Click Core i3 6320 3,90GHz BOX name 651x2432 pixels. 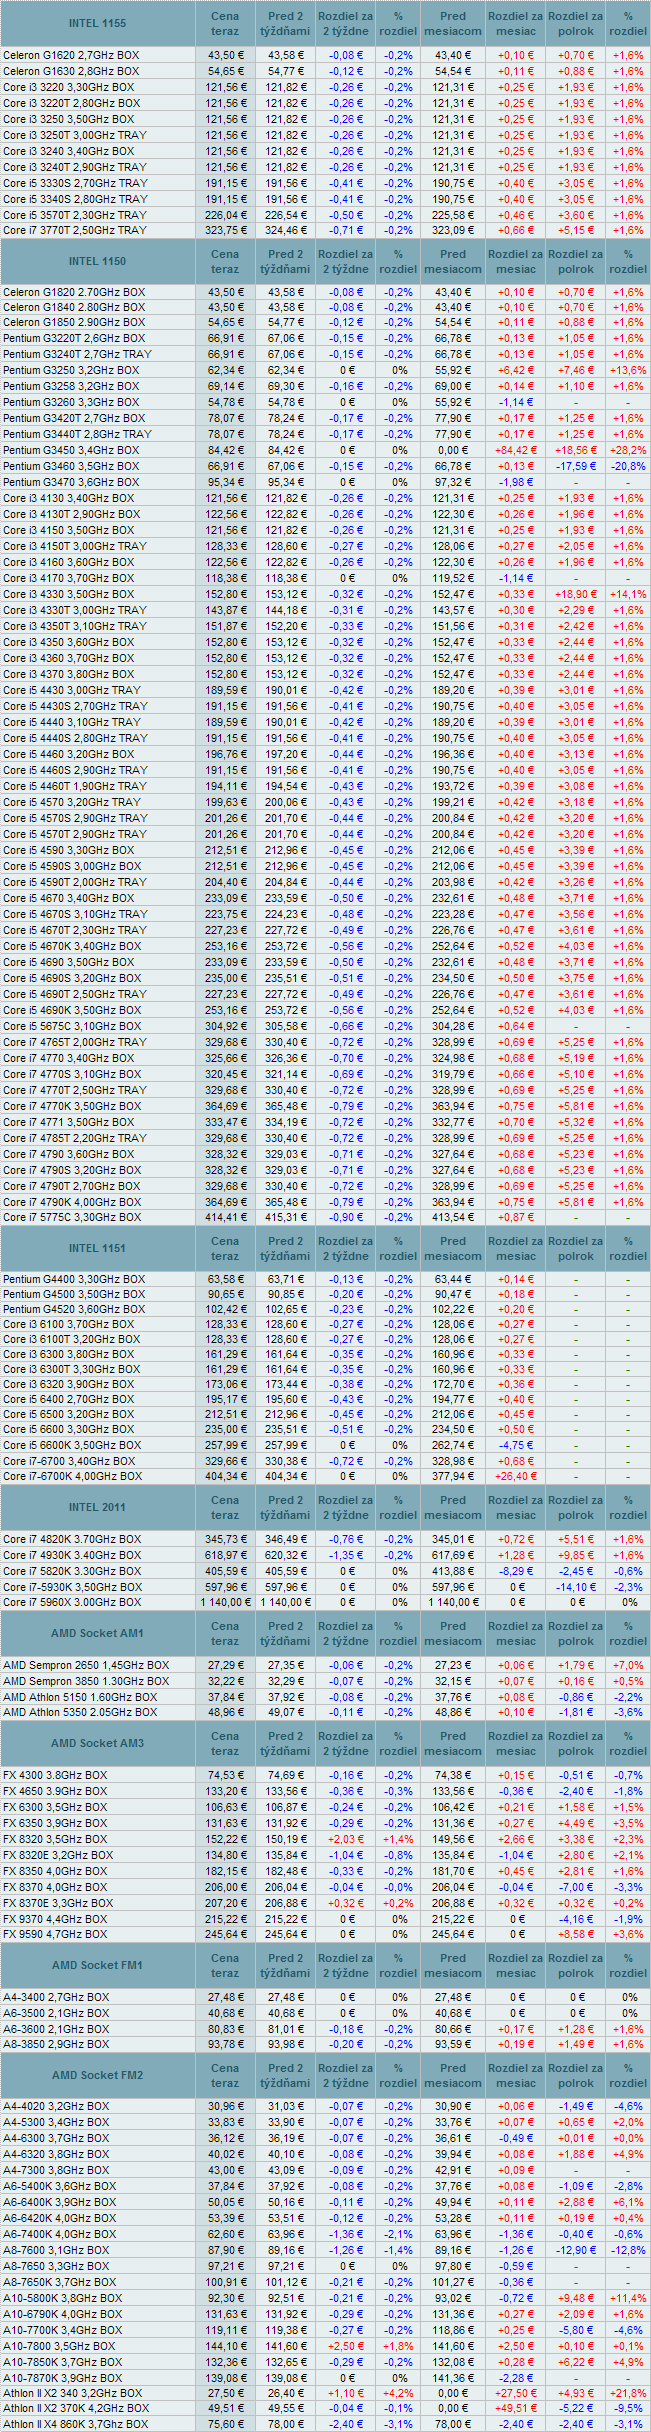click(x=68, y=1384)
